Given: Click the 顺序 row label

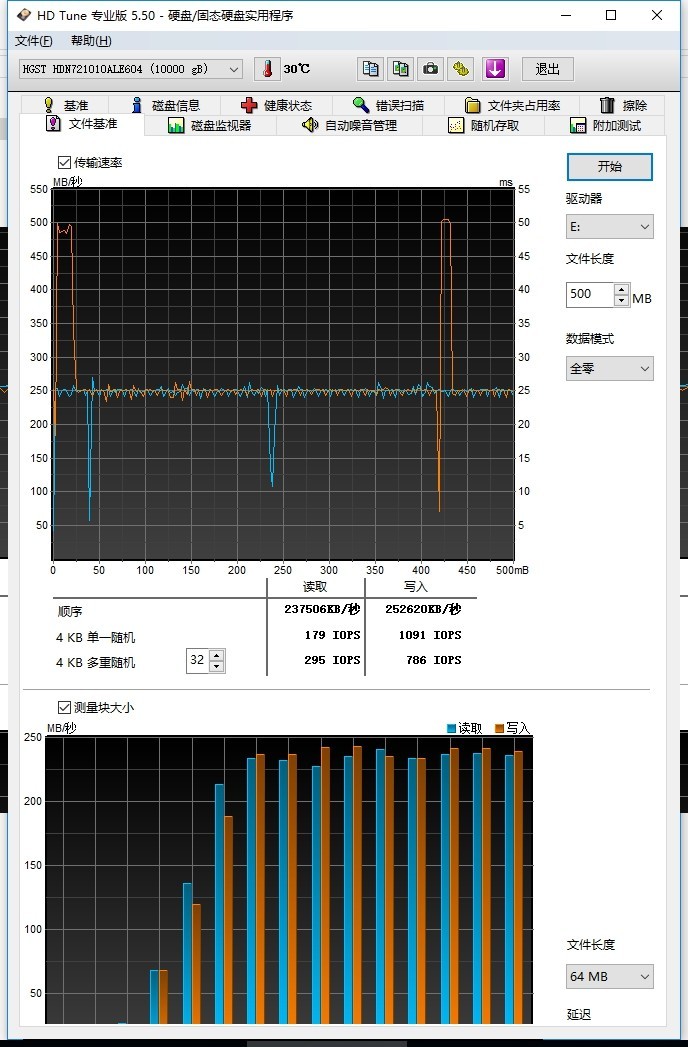Looking at the screenshot, I should click(x=69, y=611).
